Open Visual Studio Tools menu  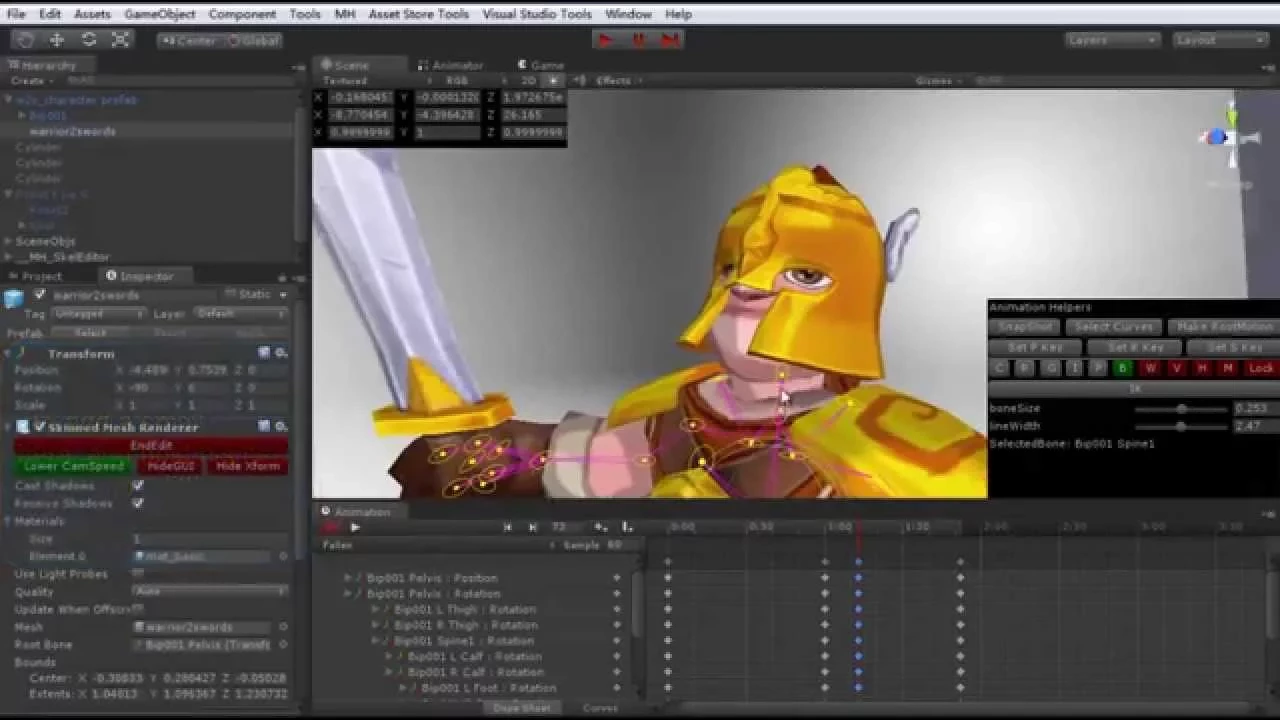tap(536, 14)
